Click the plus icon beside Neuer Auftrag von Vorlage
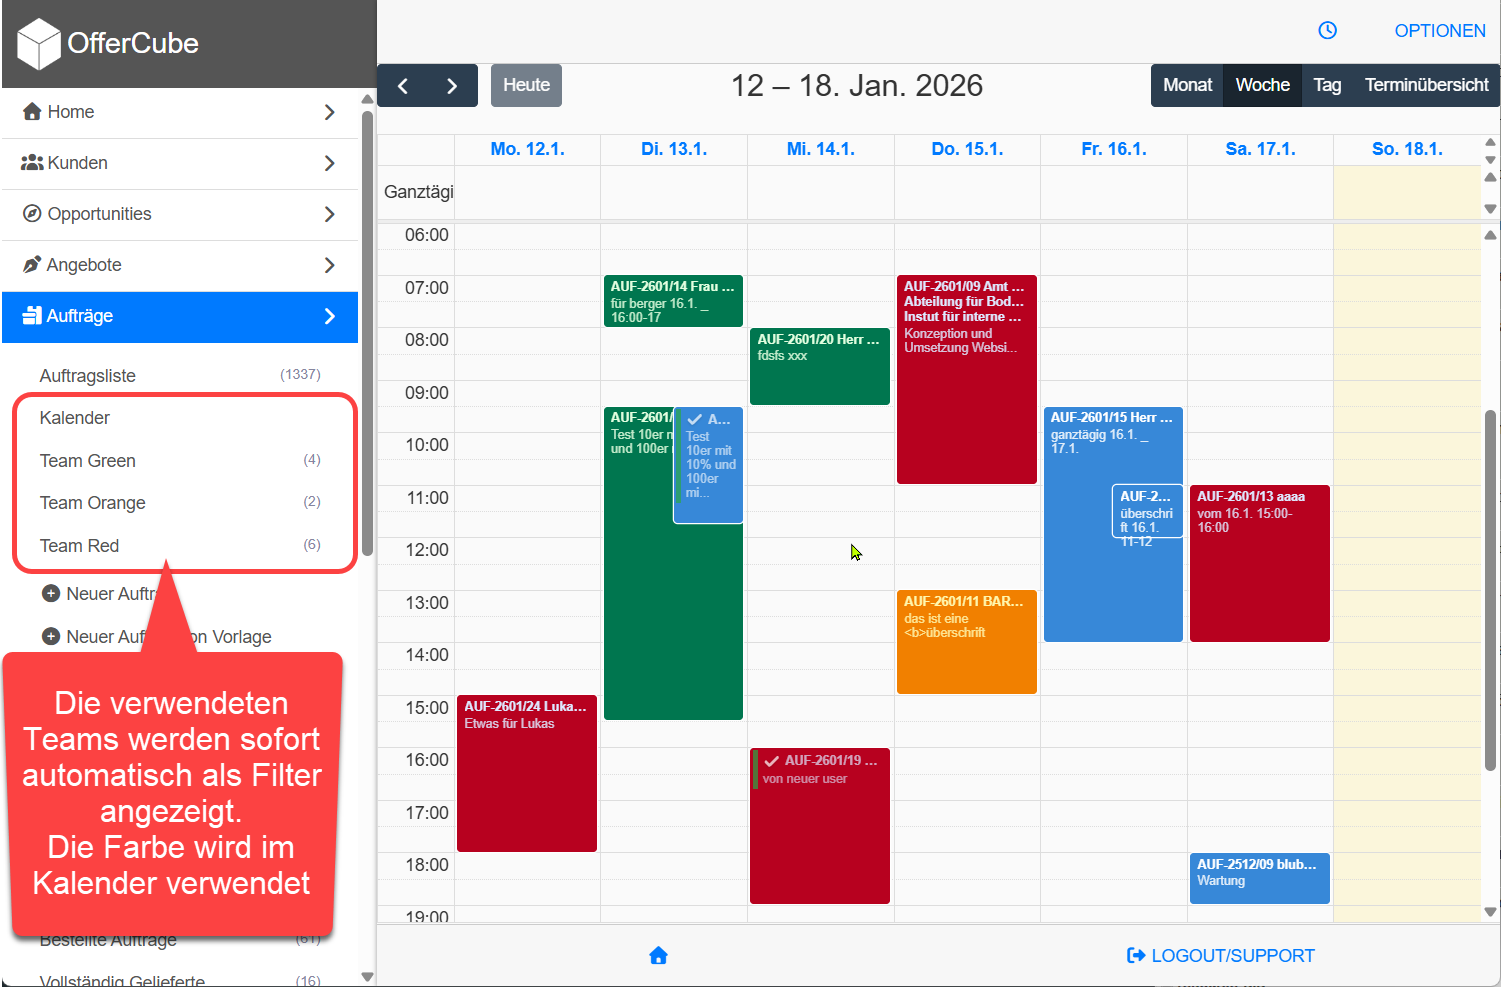The width and height of the screenshot is (1501, 987). pyautogui.click(x=51, y=636)
